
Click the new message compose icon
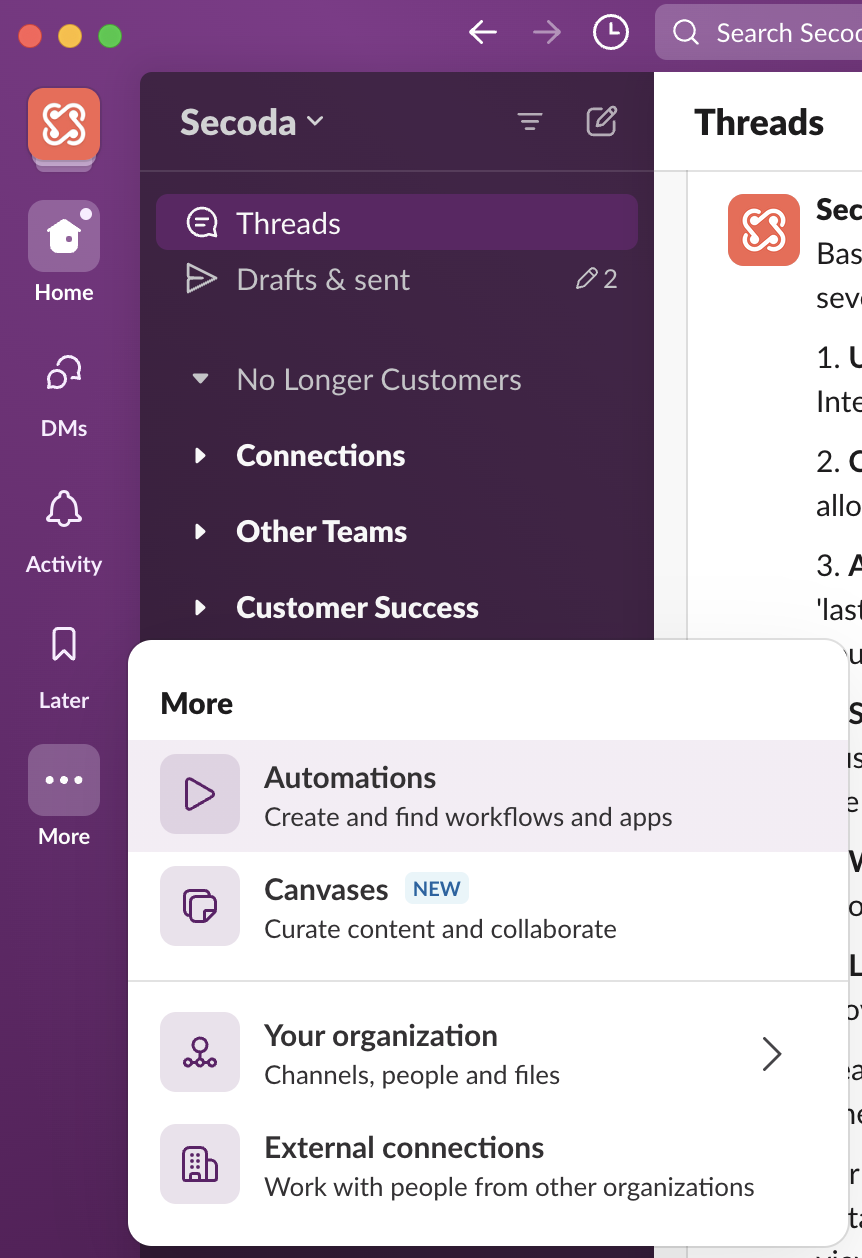click(x=601, y=122)
